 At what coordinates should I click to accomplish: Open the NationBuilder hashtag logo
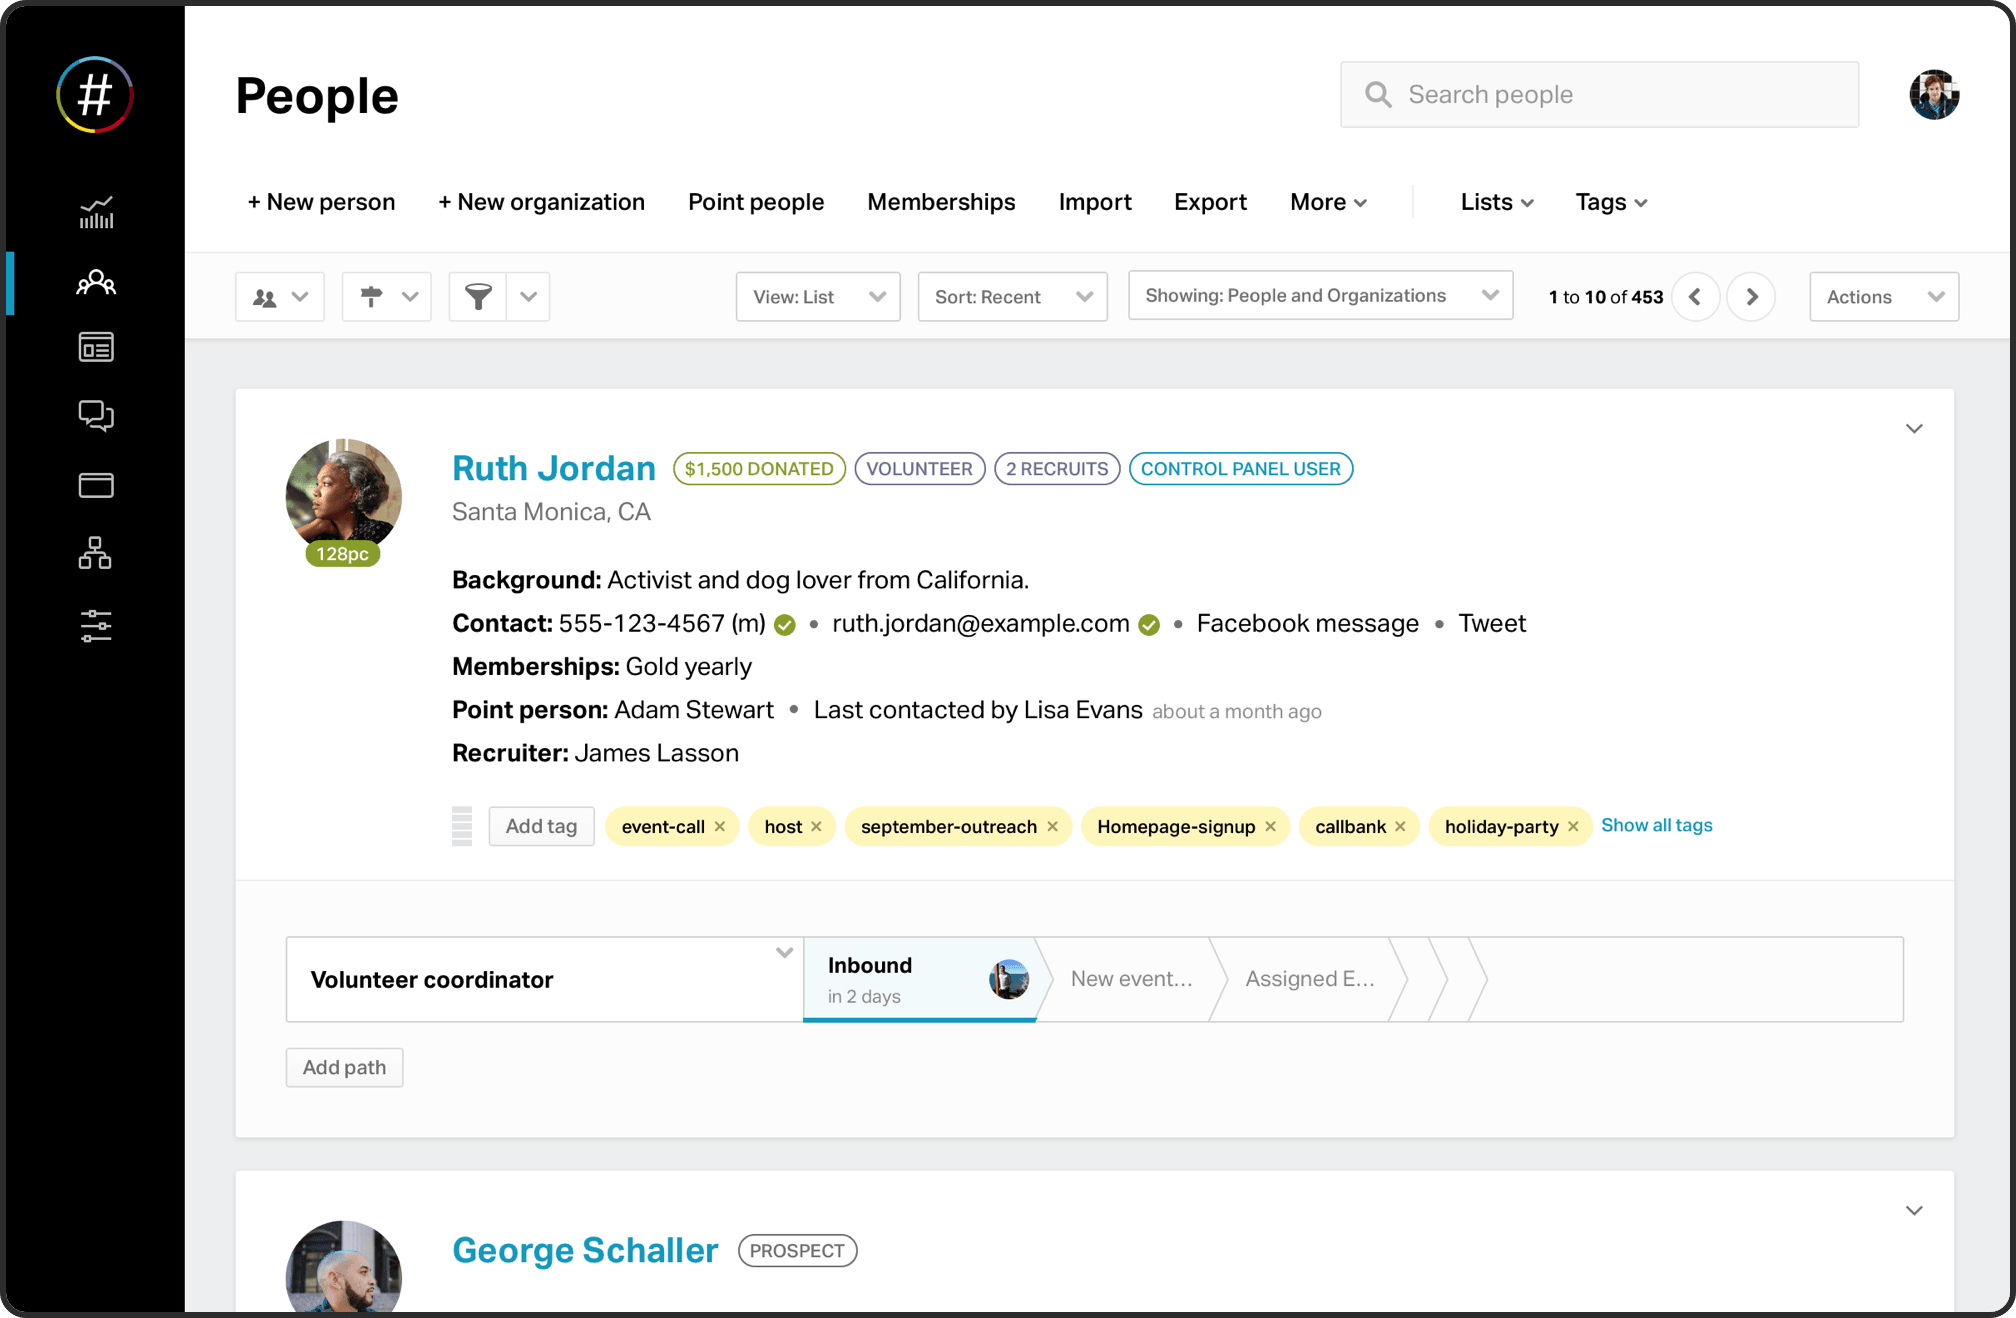[95, 95]
